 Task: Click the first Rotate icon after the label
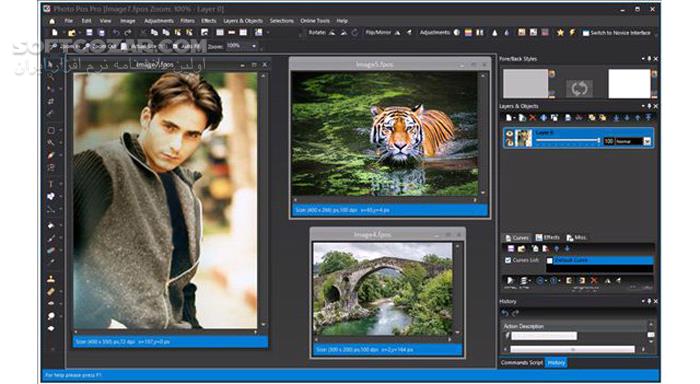tap(332, 33)
